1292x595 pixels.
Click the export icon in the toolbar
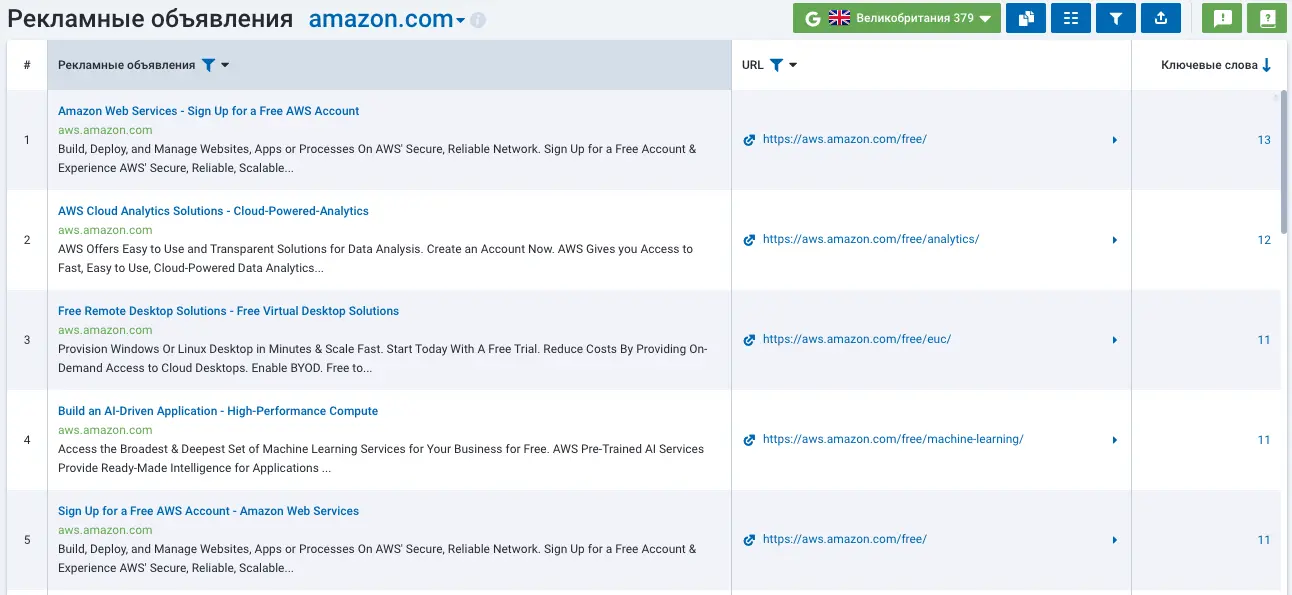1161,18
